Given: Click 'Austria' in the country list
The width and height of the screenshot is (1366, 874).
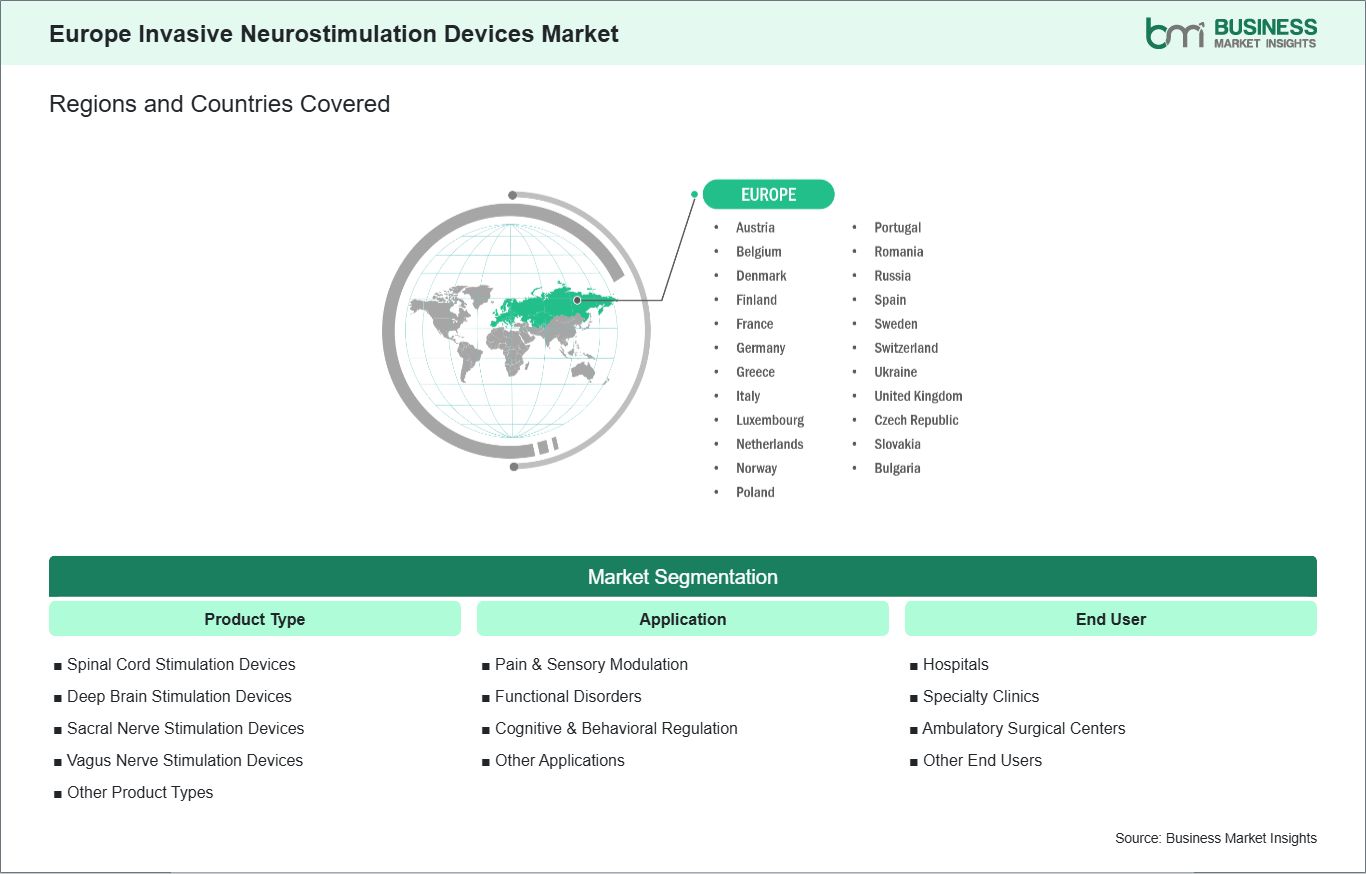Looking at the screenshot, I should pos(755,228).
